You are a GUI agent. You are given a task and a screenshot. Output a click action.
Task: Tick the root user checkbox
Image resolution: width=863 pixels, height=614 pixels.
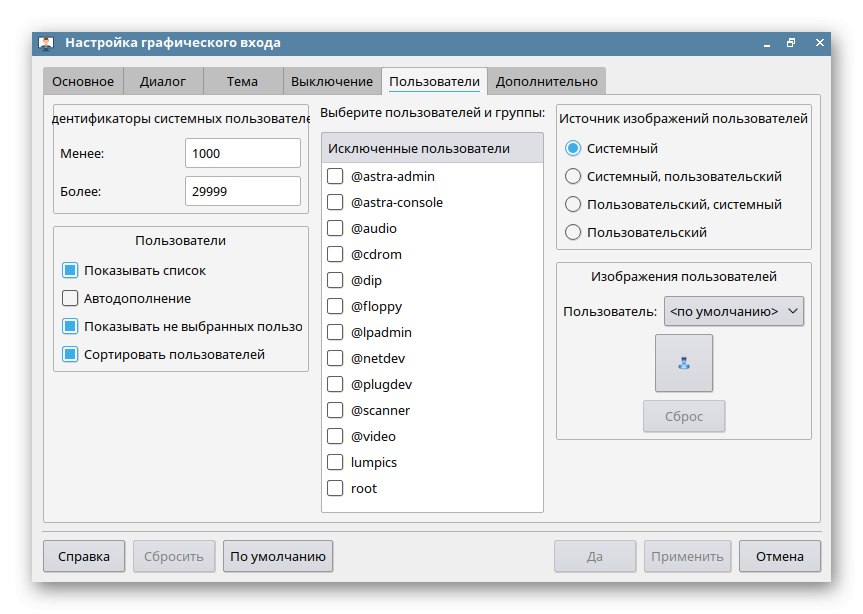[x=335, y=489]
